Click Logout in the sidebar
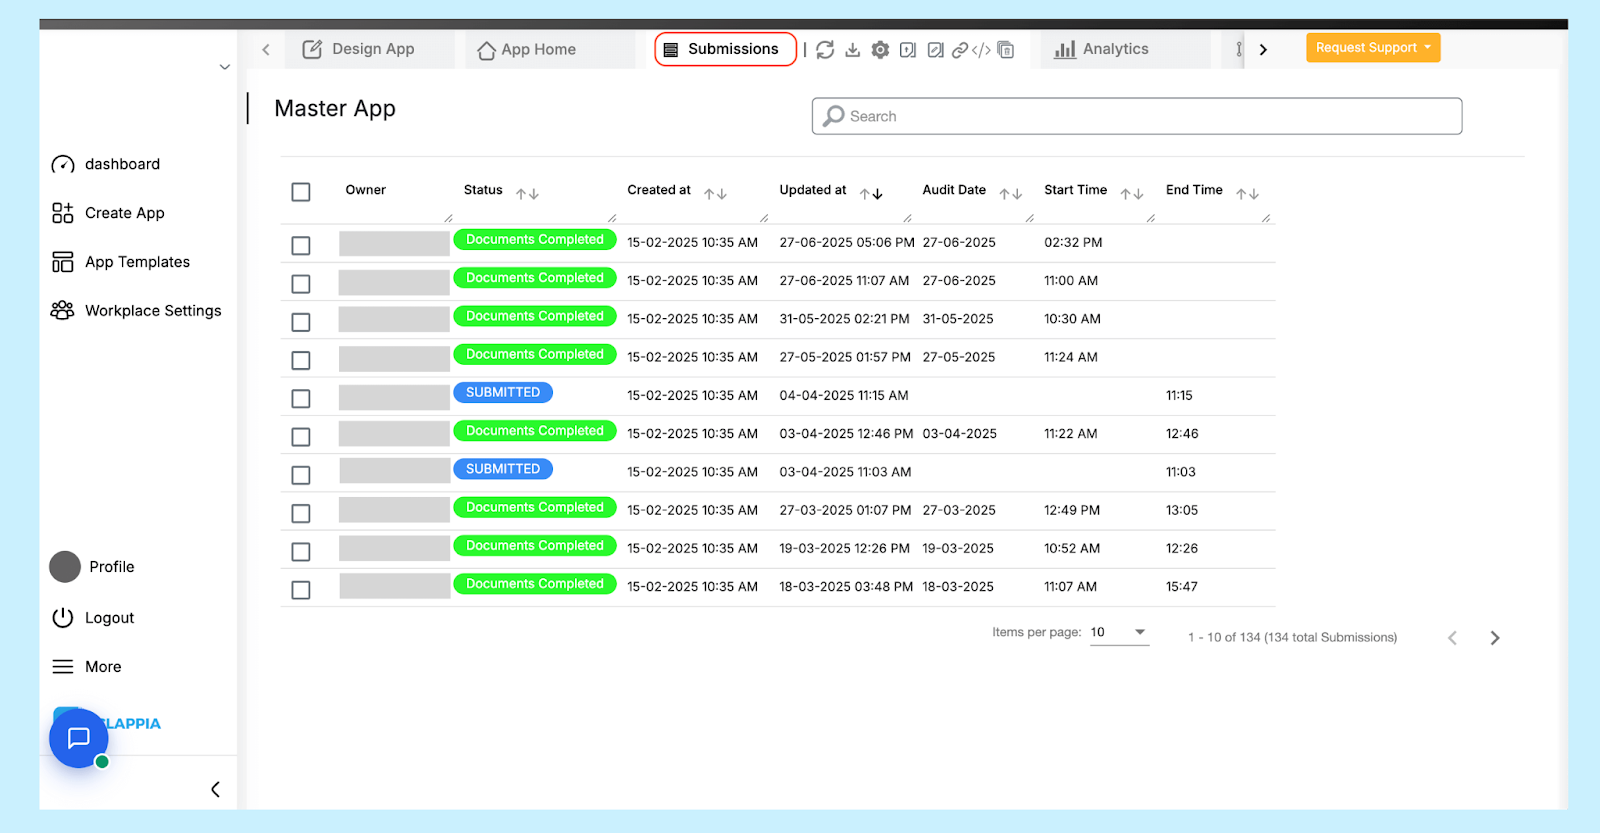The height and width of the screenshot is (833, 1600). click(x=93, y=618)
